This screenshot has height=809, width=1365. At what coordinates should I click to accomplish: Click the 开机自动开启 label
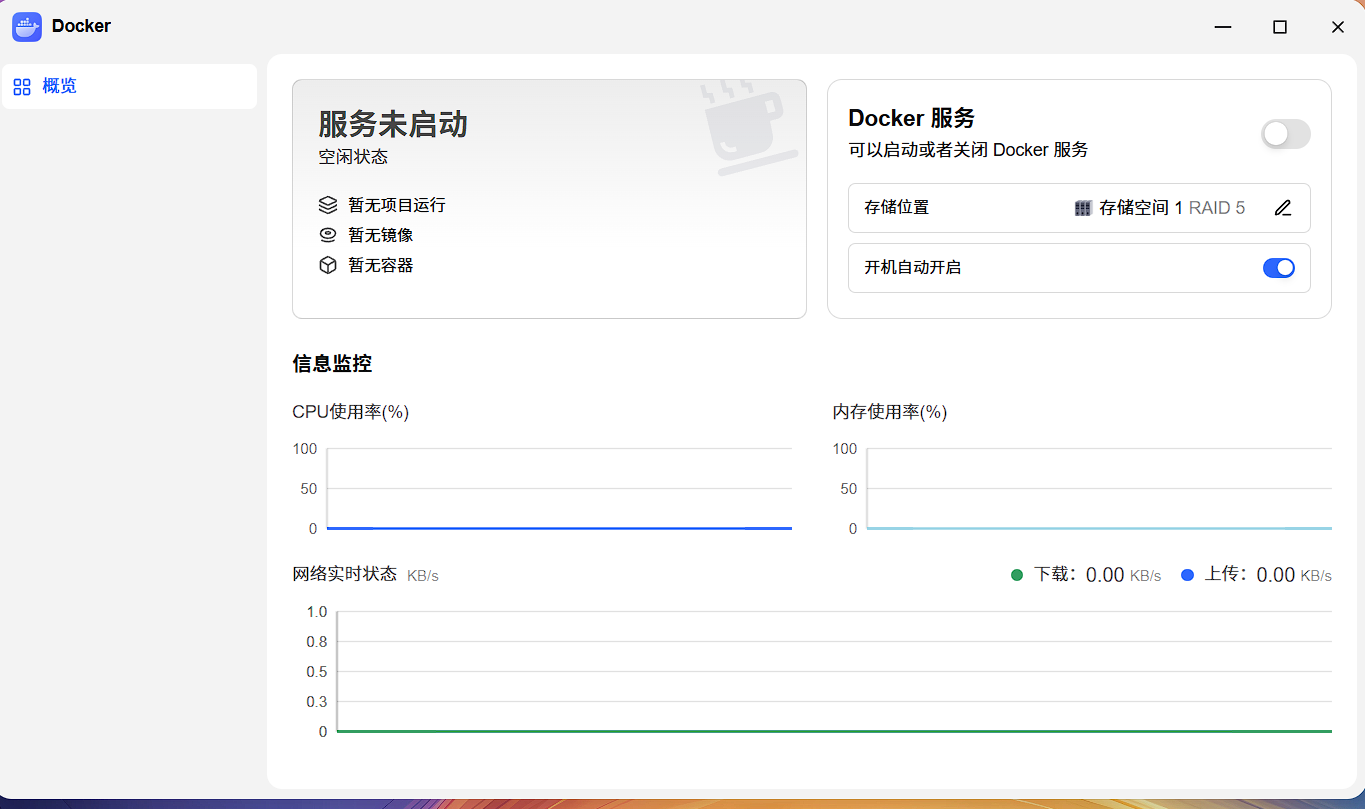pyautogui.click(x=913, y=268)
